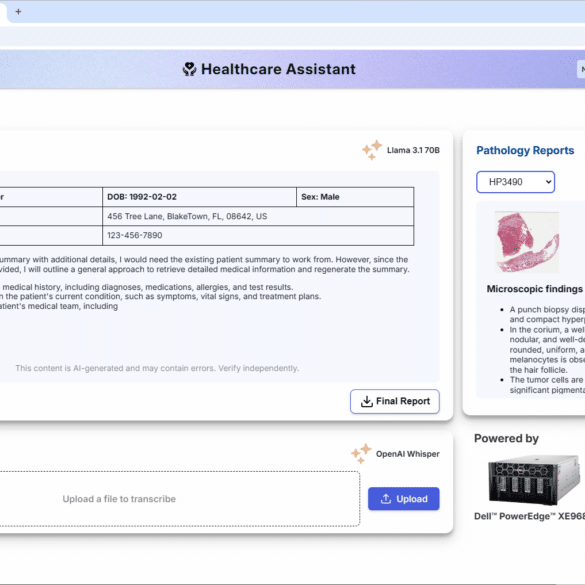Click the Sex: Male table cell
585x585 pixels.
(355, 197)
